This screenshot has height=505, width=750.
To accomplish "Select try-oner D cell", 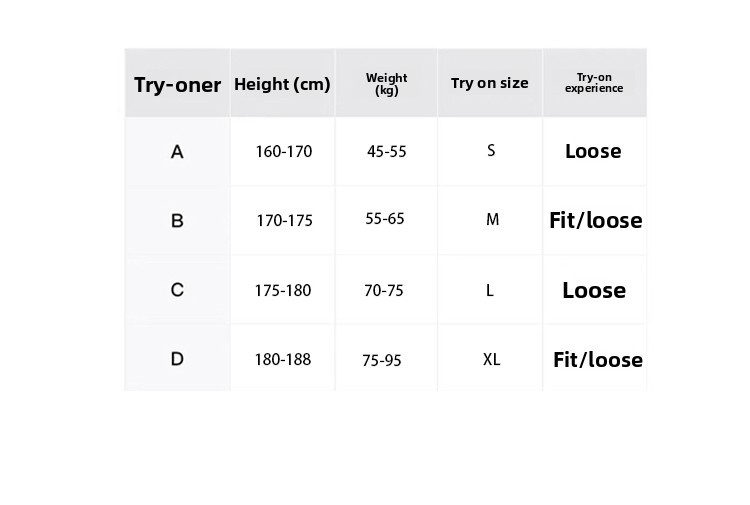I will [x=177, y=358].
